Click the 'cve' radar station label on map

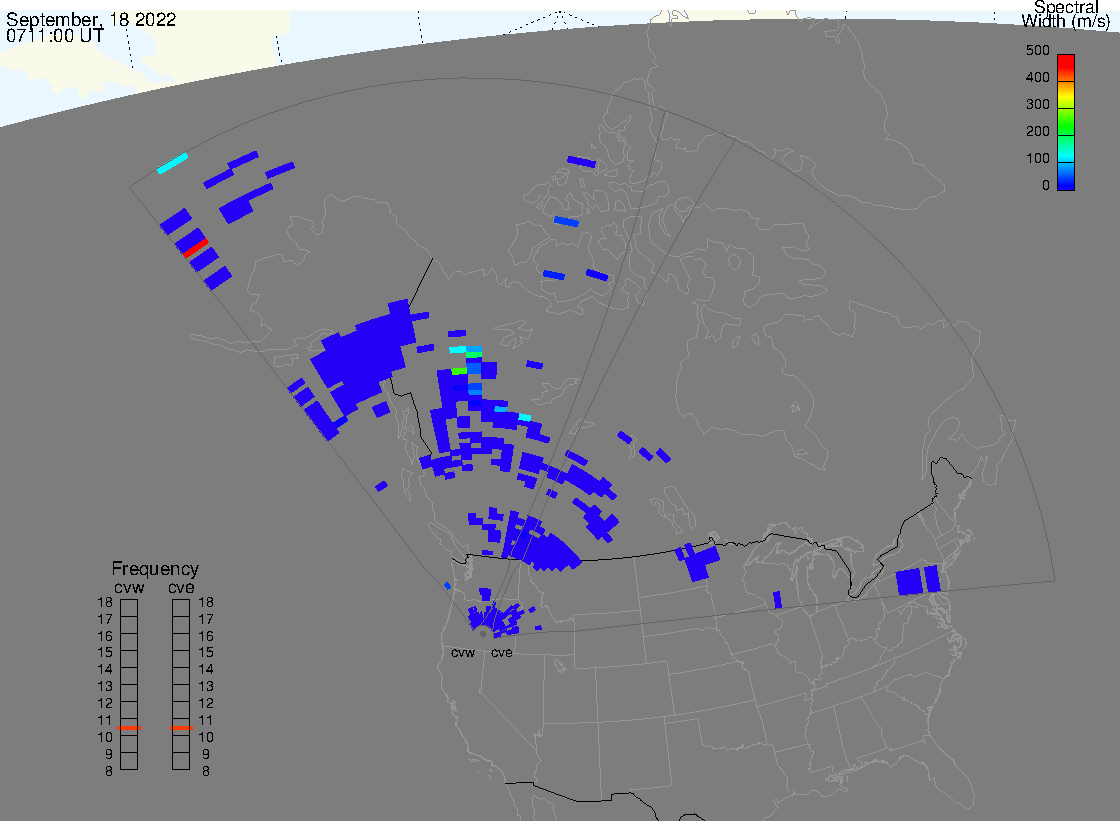tap(501, 652)
